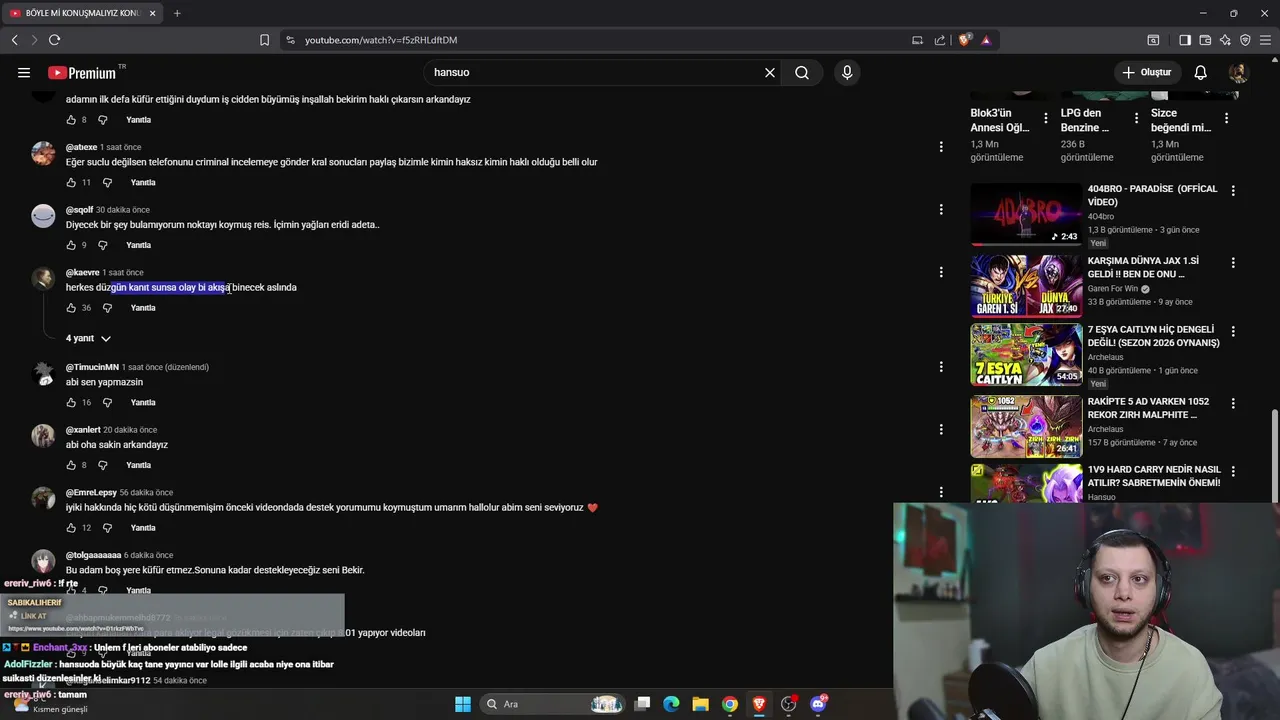This screenshot has width=1280, height=720.
Task: Open the YouTube notifications bell
Action: [x=1201, y=72]
